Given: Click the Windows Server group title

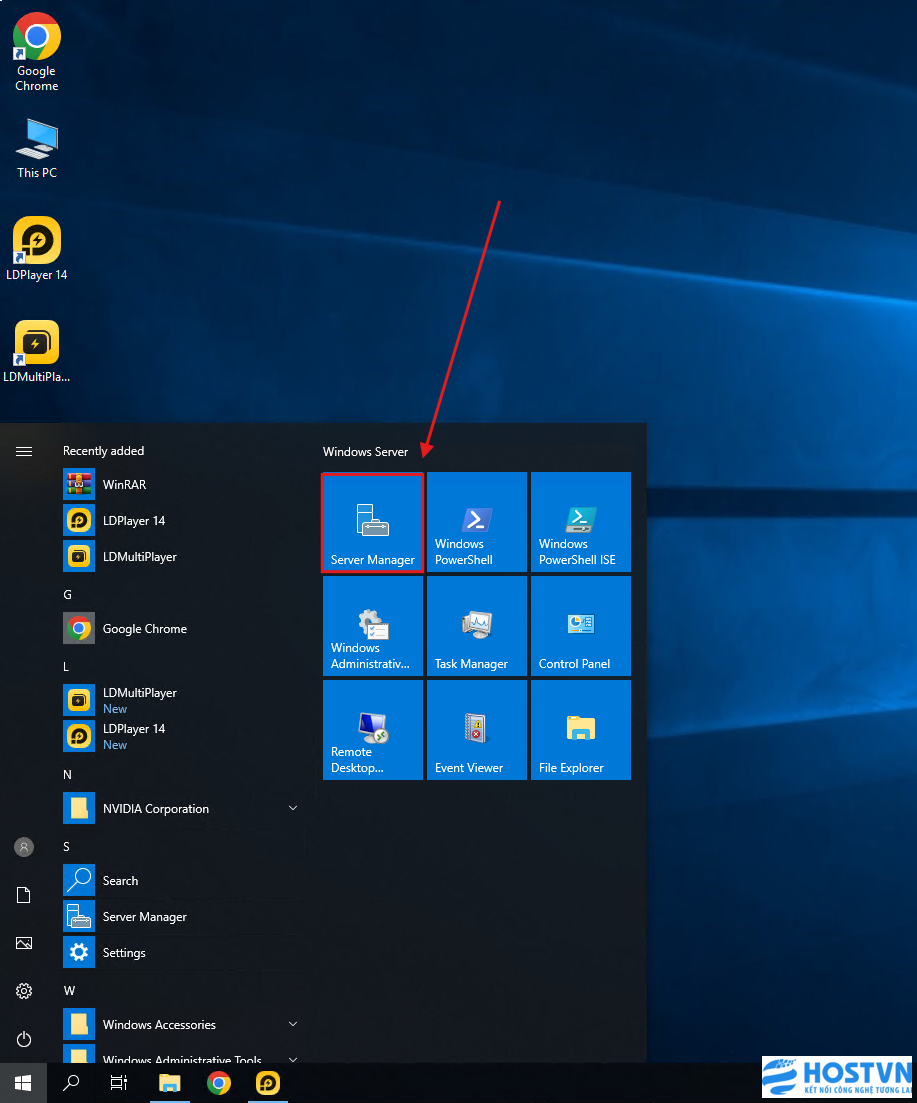Looking at the screenshot, I should pyautogui.click(x=365, y=452).
